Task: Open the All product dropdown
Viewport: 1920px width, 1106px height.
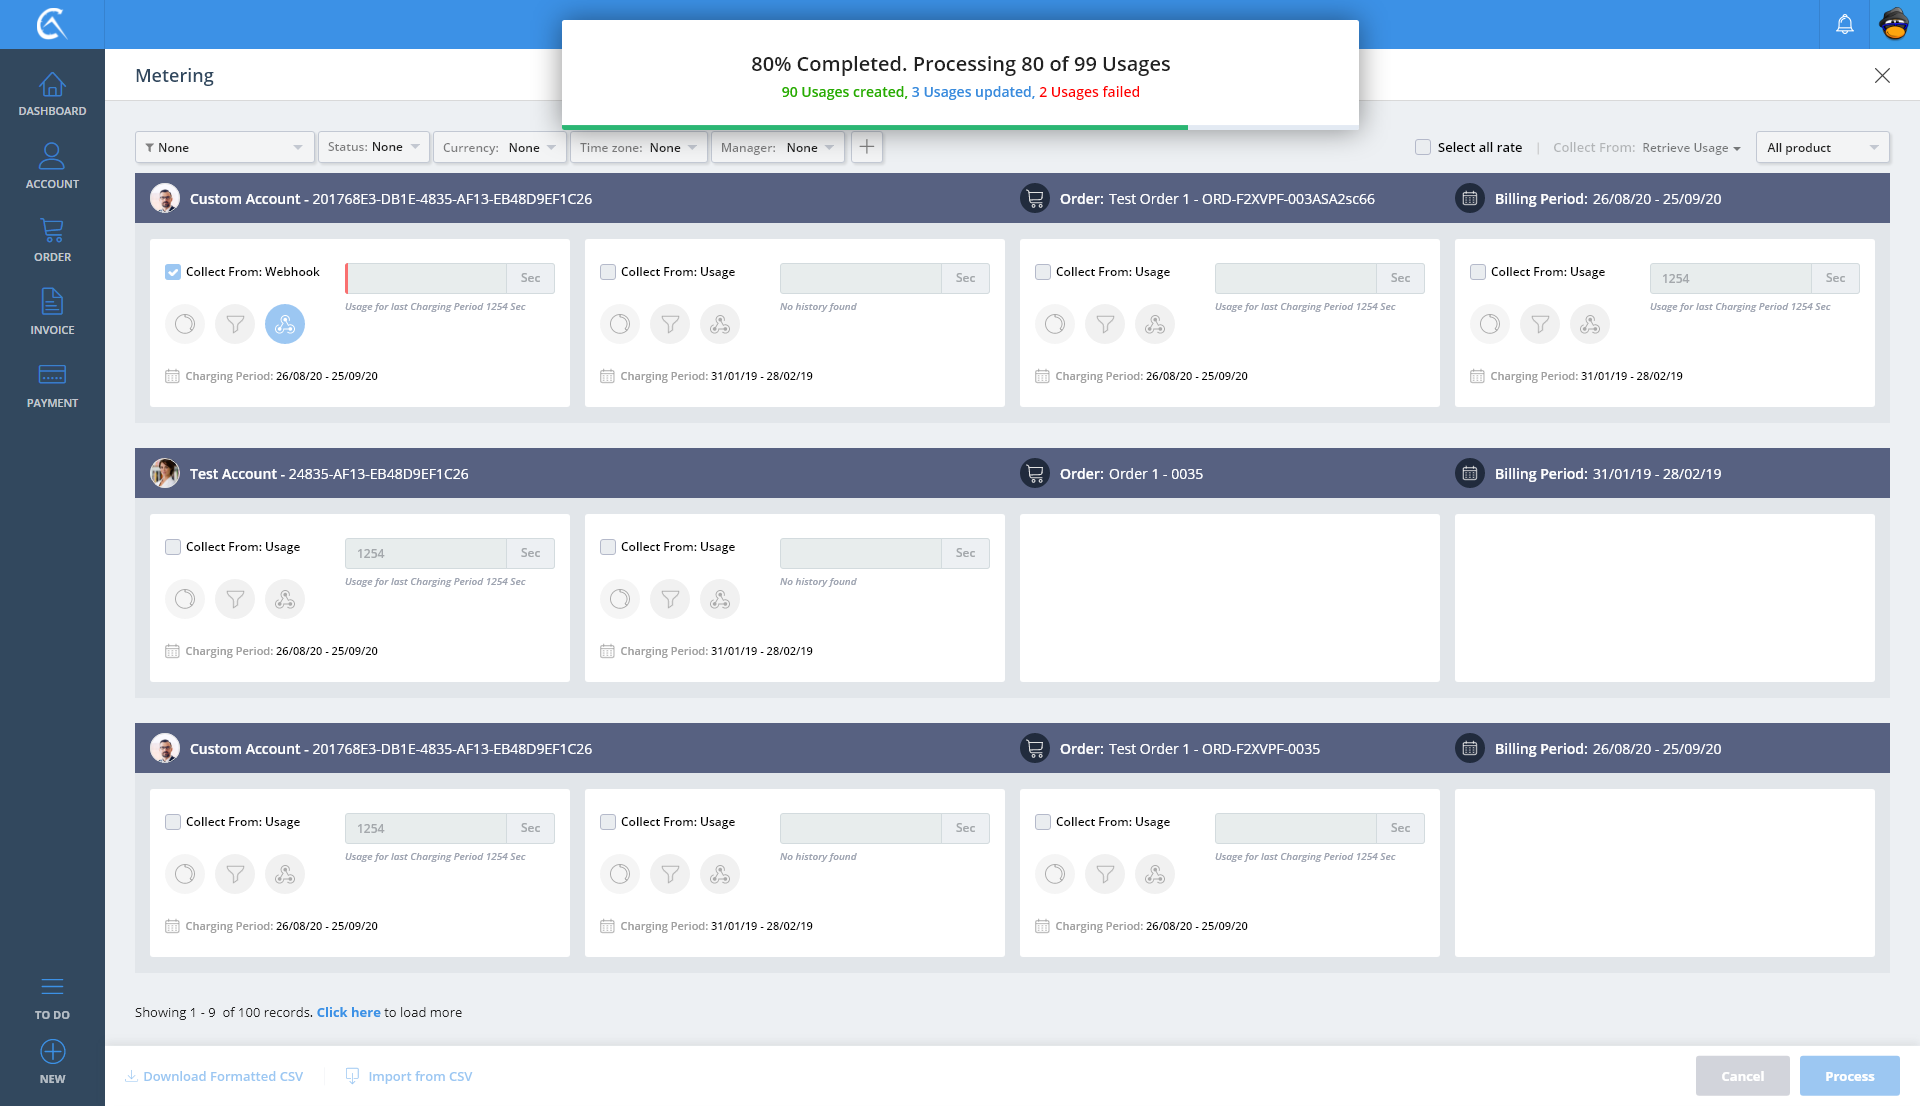Action: tap(1822, 147)
